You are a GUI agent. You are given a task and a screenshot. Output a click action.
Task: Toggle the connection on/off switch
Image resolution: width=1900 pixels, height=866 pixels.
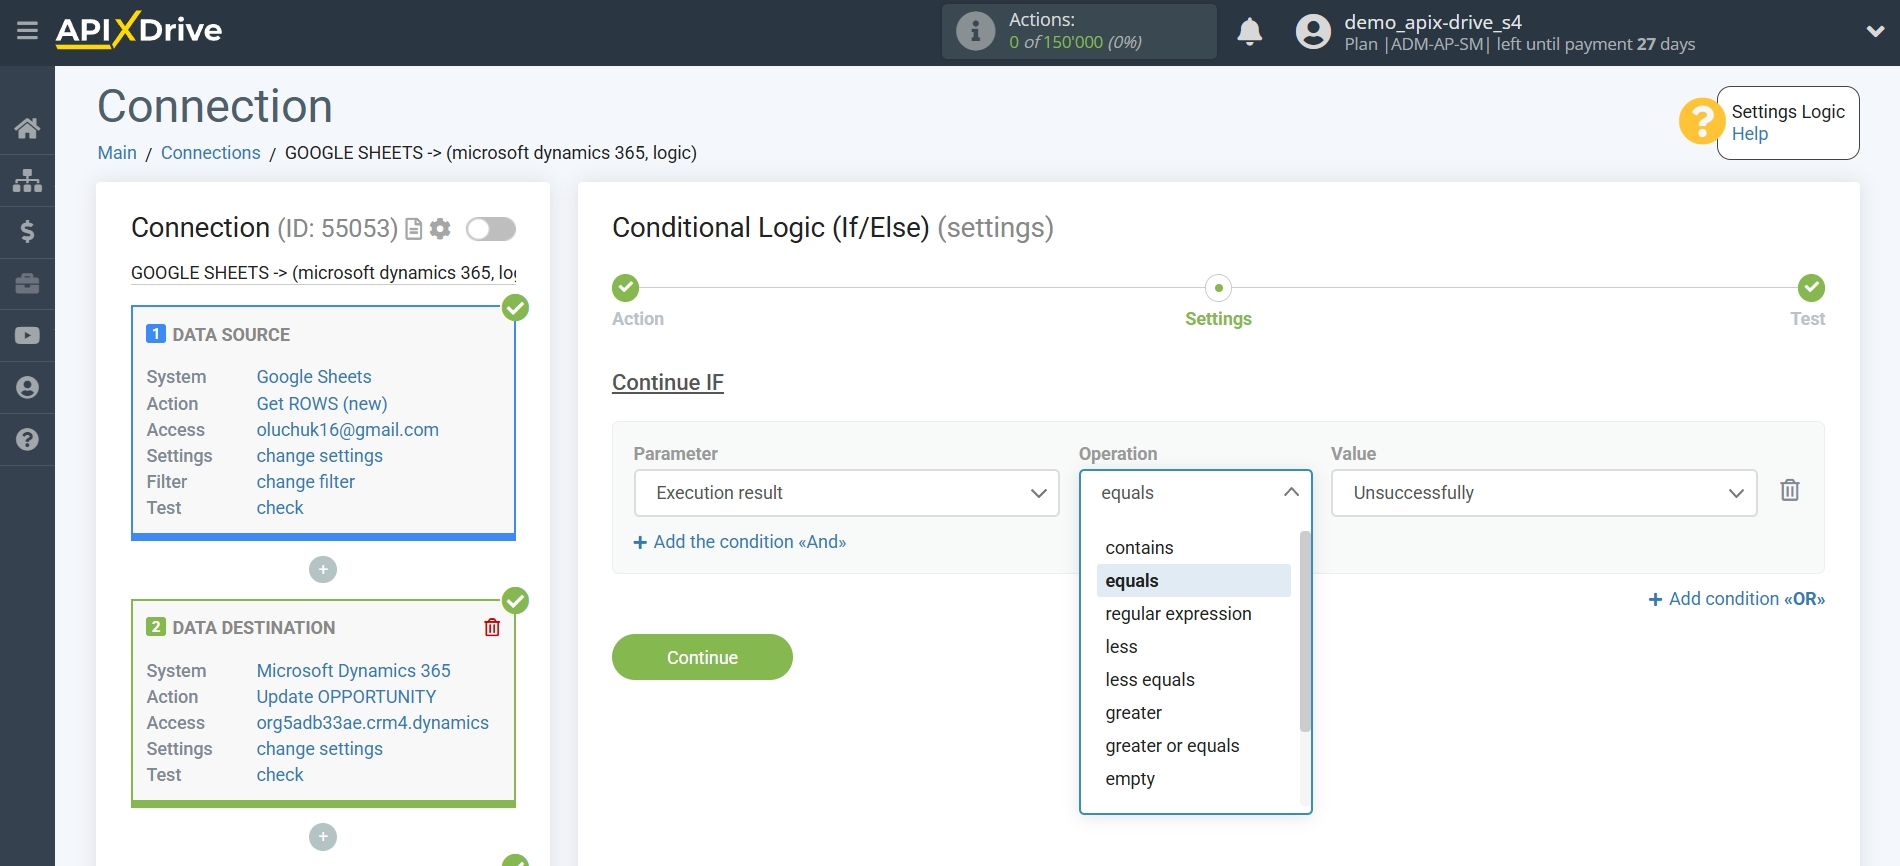point(491,229)
